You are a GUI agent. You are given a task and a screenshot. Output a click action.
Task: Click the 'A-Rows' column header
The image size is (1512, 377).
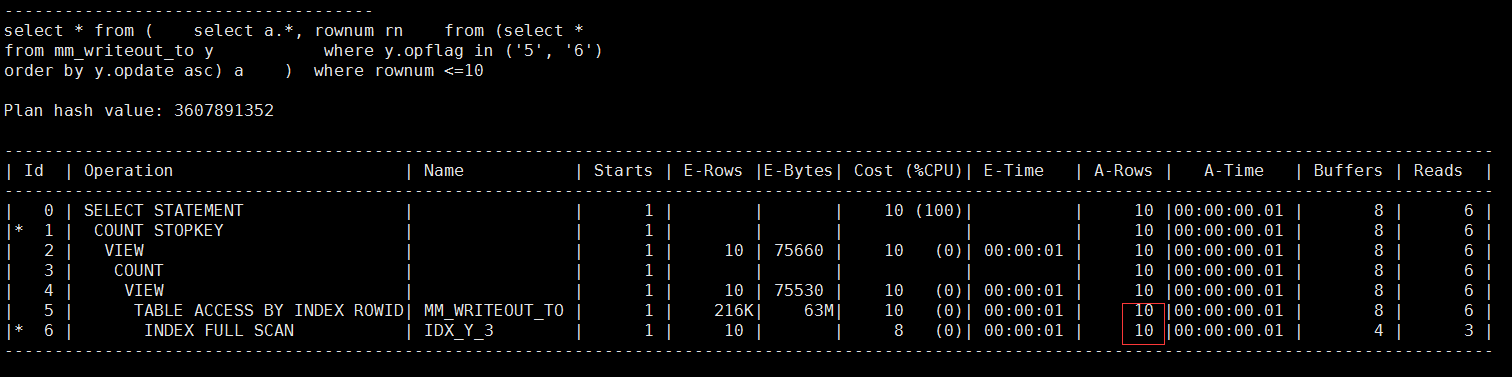[x=1123, y=171]
